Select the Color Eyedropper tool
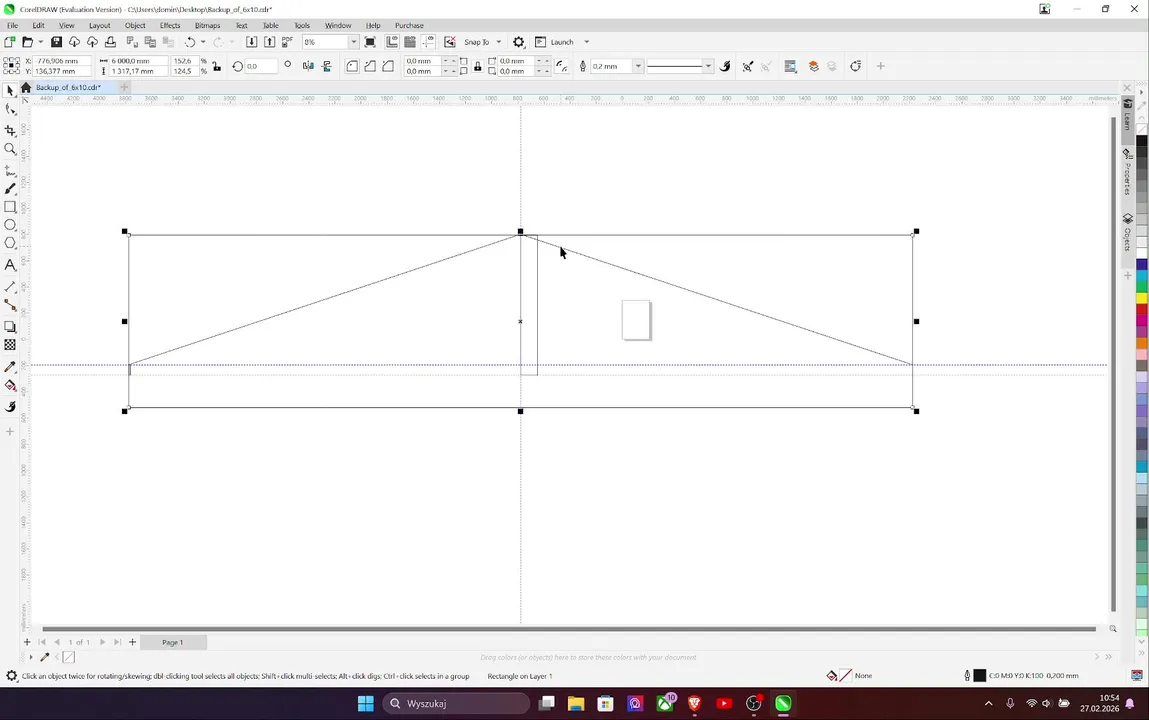The height and width of the screenshot is (720, 1149). pyautogui.click(x=10, y=367)
